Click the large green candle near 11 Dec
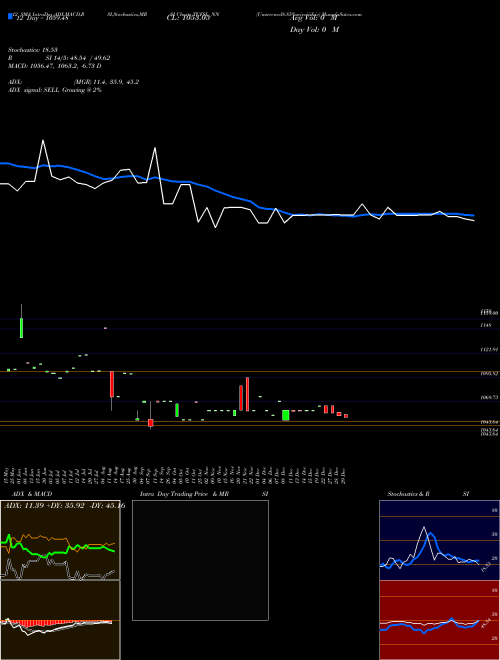The width and height of the screenshot is (500, 660). coord(285,415)
